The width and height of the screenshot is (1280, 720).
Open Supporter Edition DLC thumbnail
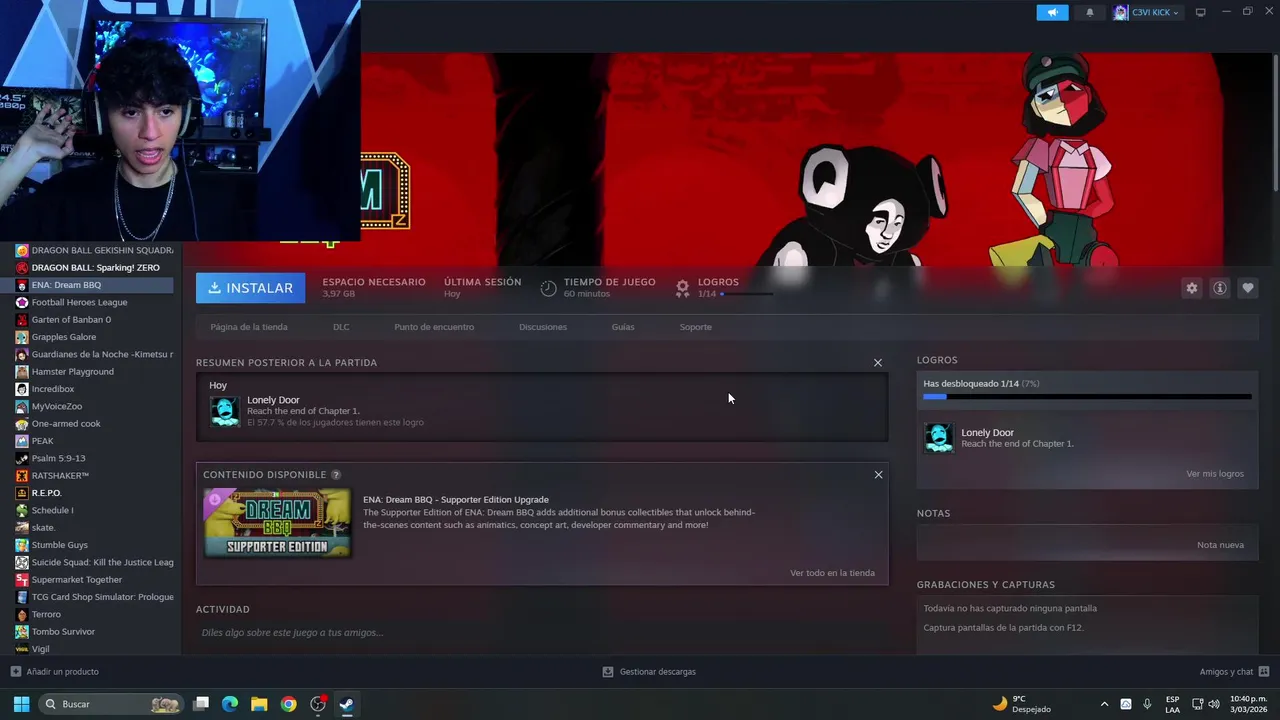pyautogui.click(x=277, y=522)
